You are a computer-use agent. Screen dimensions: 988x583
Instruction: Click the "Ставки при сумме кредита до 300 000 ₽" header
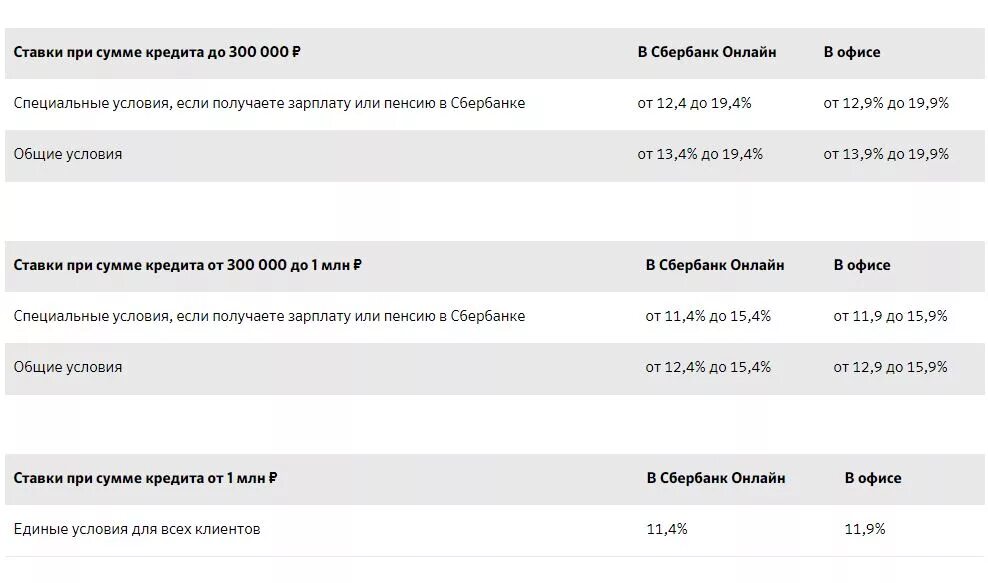pos(157,52)
